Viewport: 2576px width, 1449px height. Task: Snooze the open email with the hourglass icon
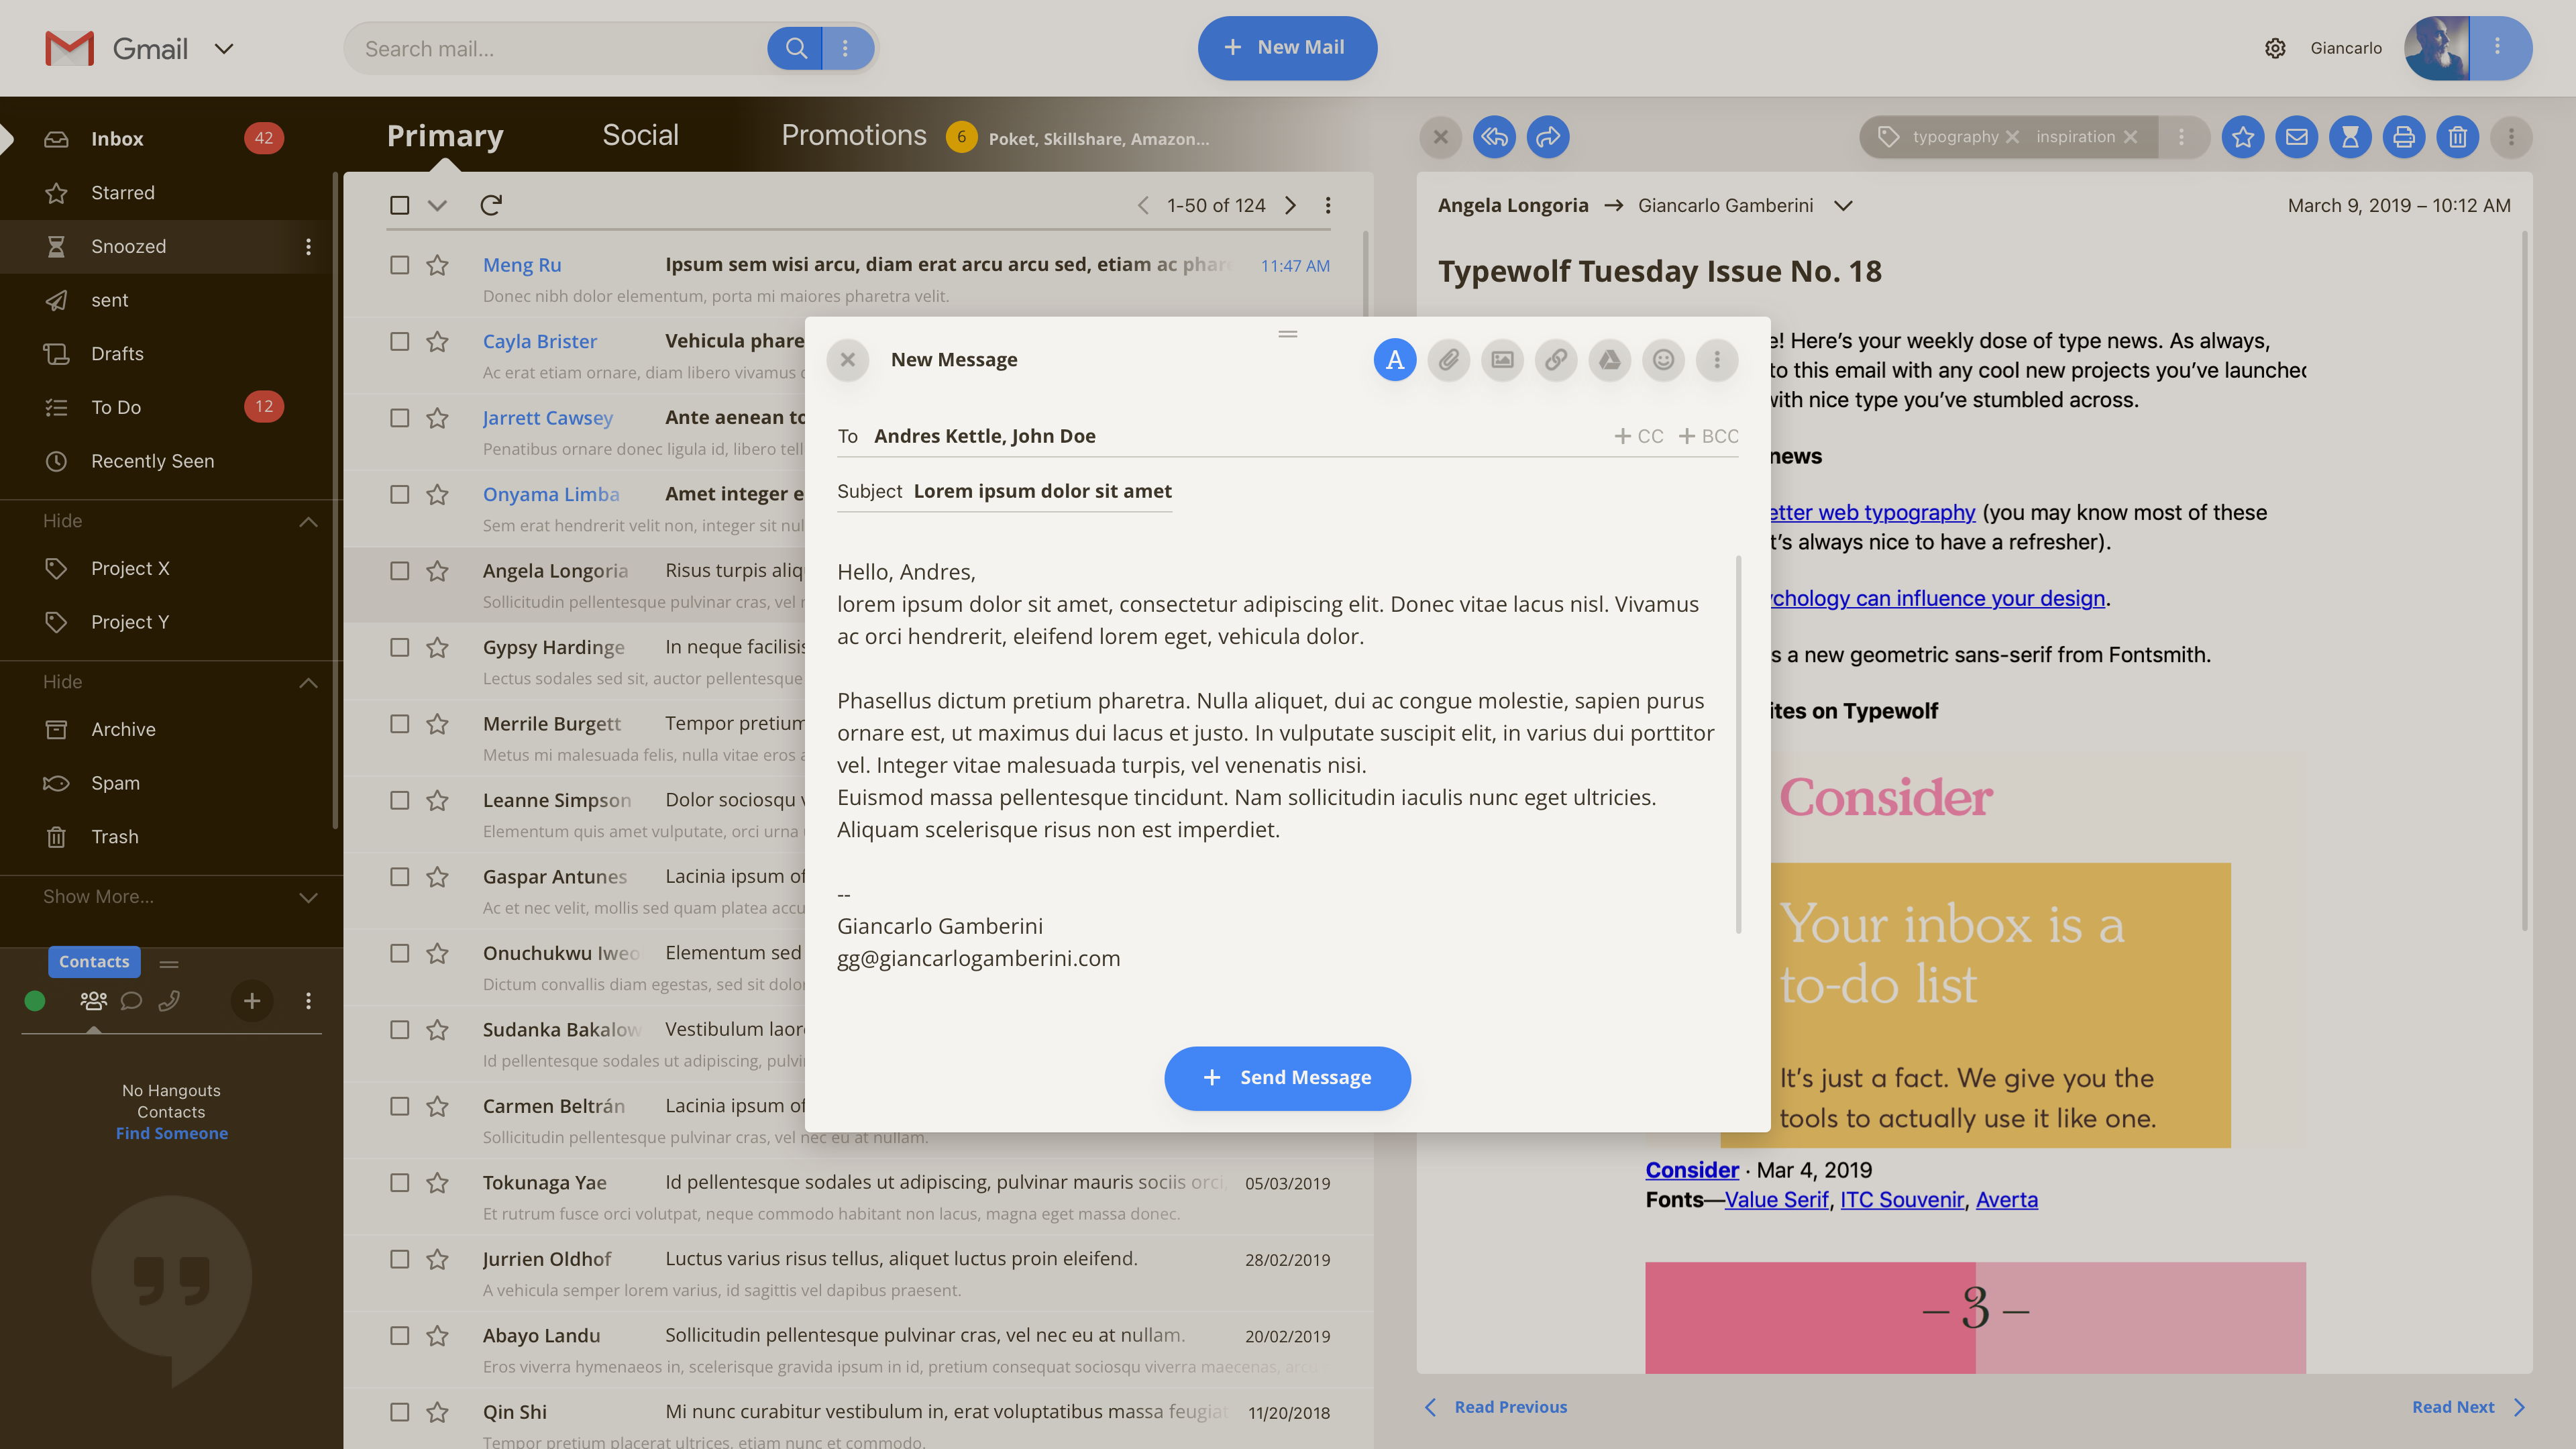point(2350,137)
